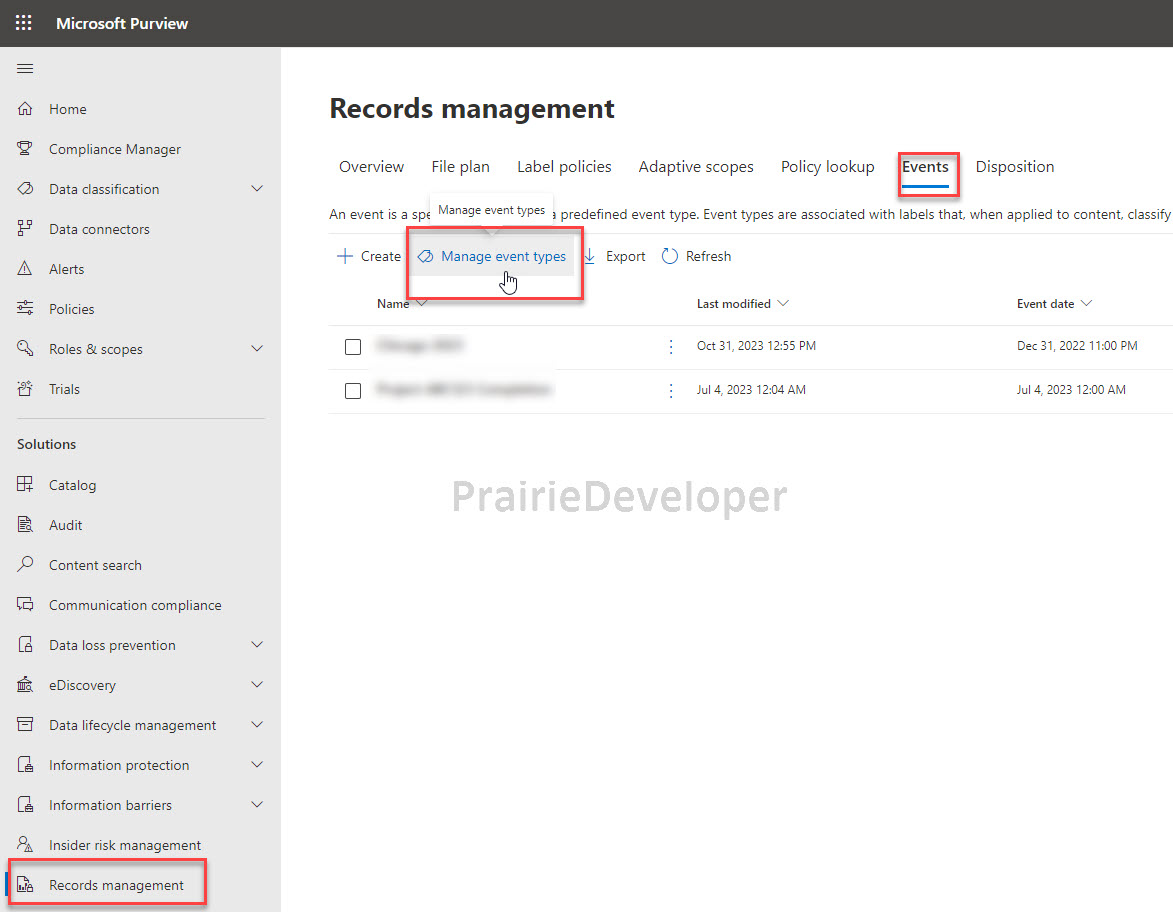Sort by the Last modified column header
Image resolution: width=1173 pixels, height=912 pixels.
(742, 303)
